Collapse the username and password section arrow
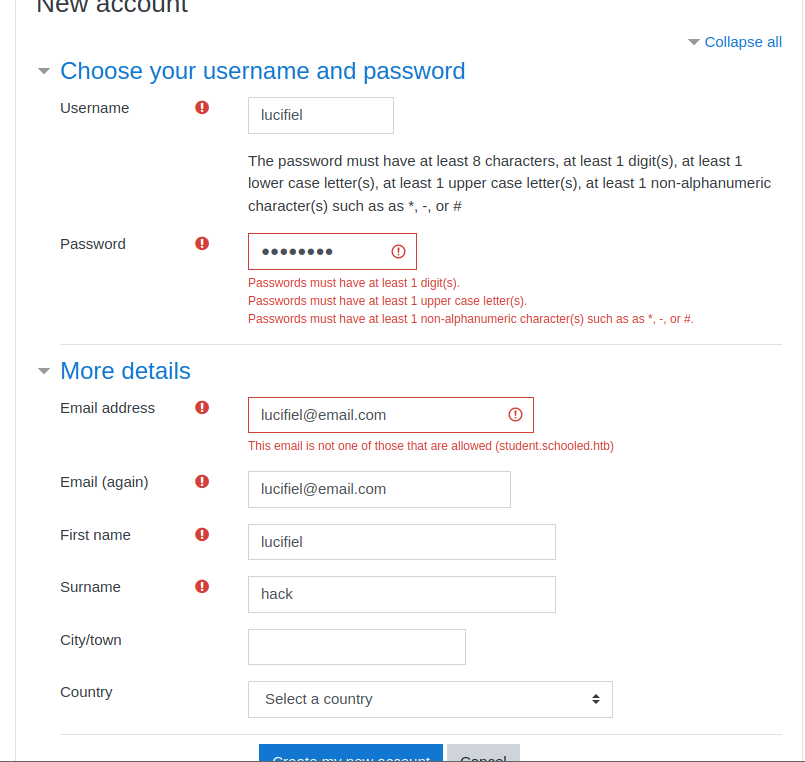The width and height of the screenshot is (805, 762). click(x=44, y=71)
